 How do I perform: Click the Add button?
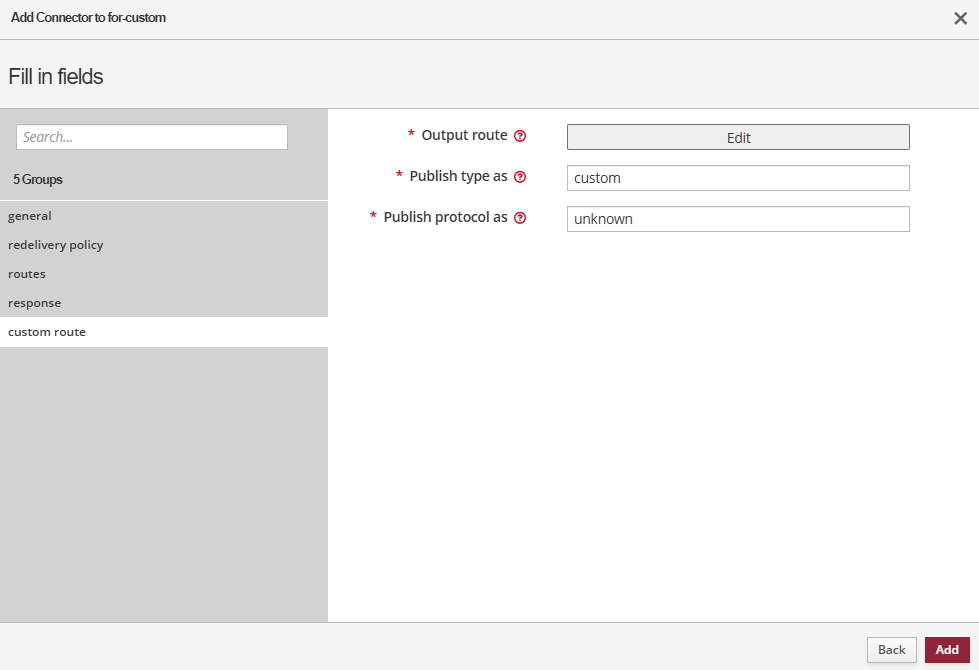click(946, 650)
